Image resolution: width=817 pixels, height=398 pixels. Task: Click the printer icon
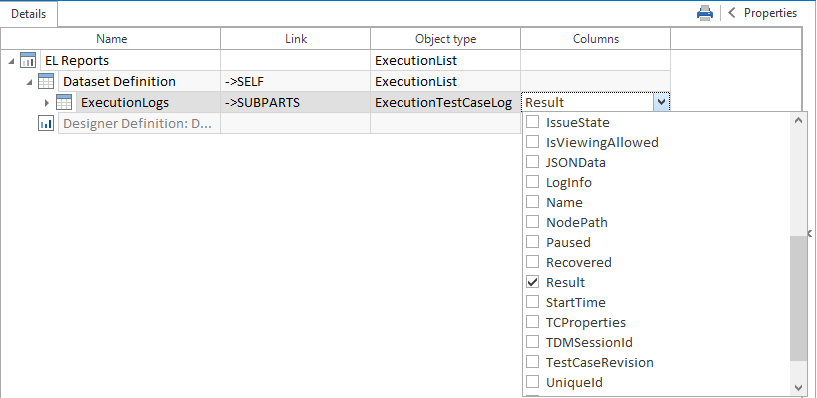704,13
